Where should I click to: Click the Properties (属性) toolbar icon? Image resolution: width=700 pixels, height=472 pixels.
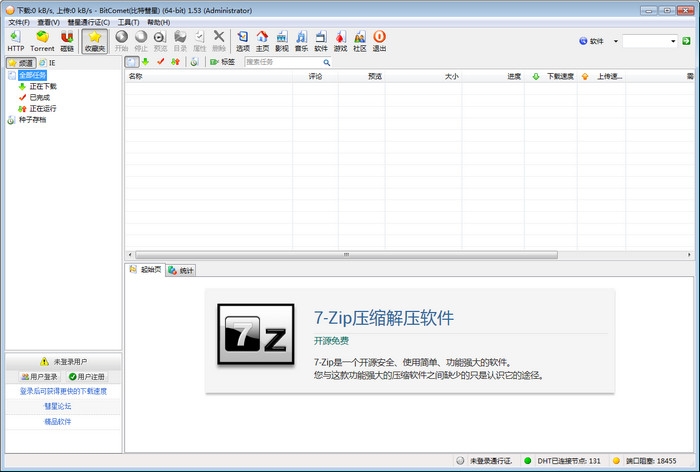pyautogui.click(x=200, y=41)
